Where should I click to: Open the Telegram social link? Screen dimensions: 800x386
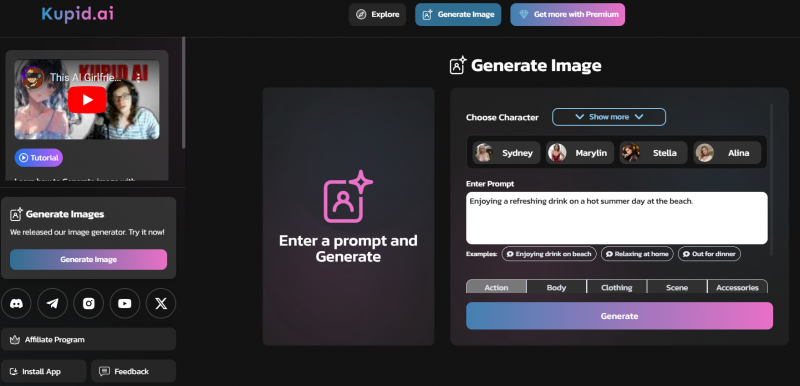pos(52,303)
